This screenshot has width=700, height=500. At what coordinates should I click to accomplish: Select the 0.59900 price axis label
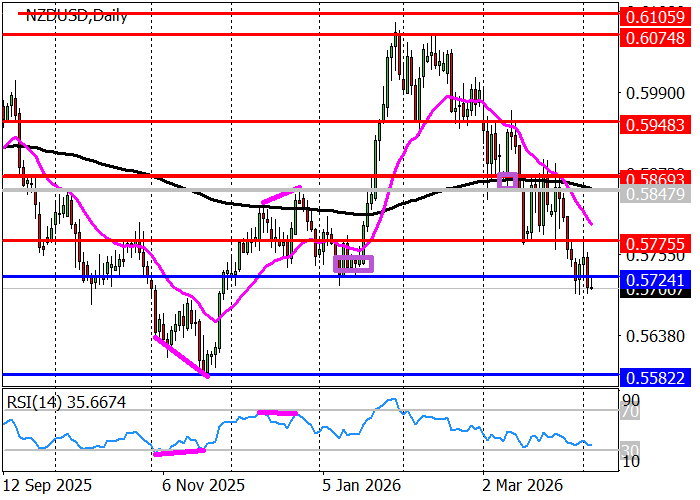tap(653, 93)
